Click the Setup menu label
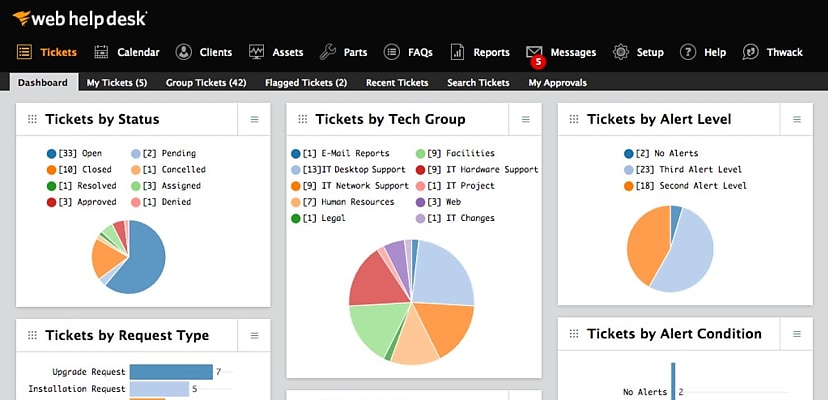This screenshot has width=828, height=400. coord(650,52)
